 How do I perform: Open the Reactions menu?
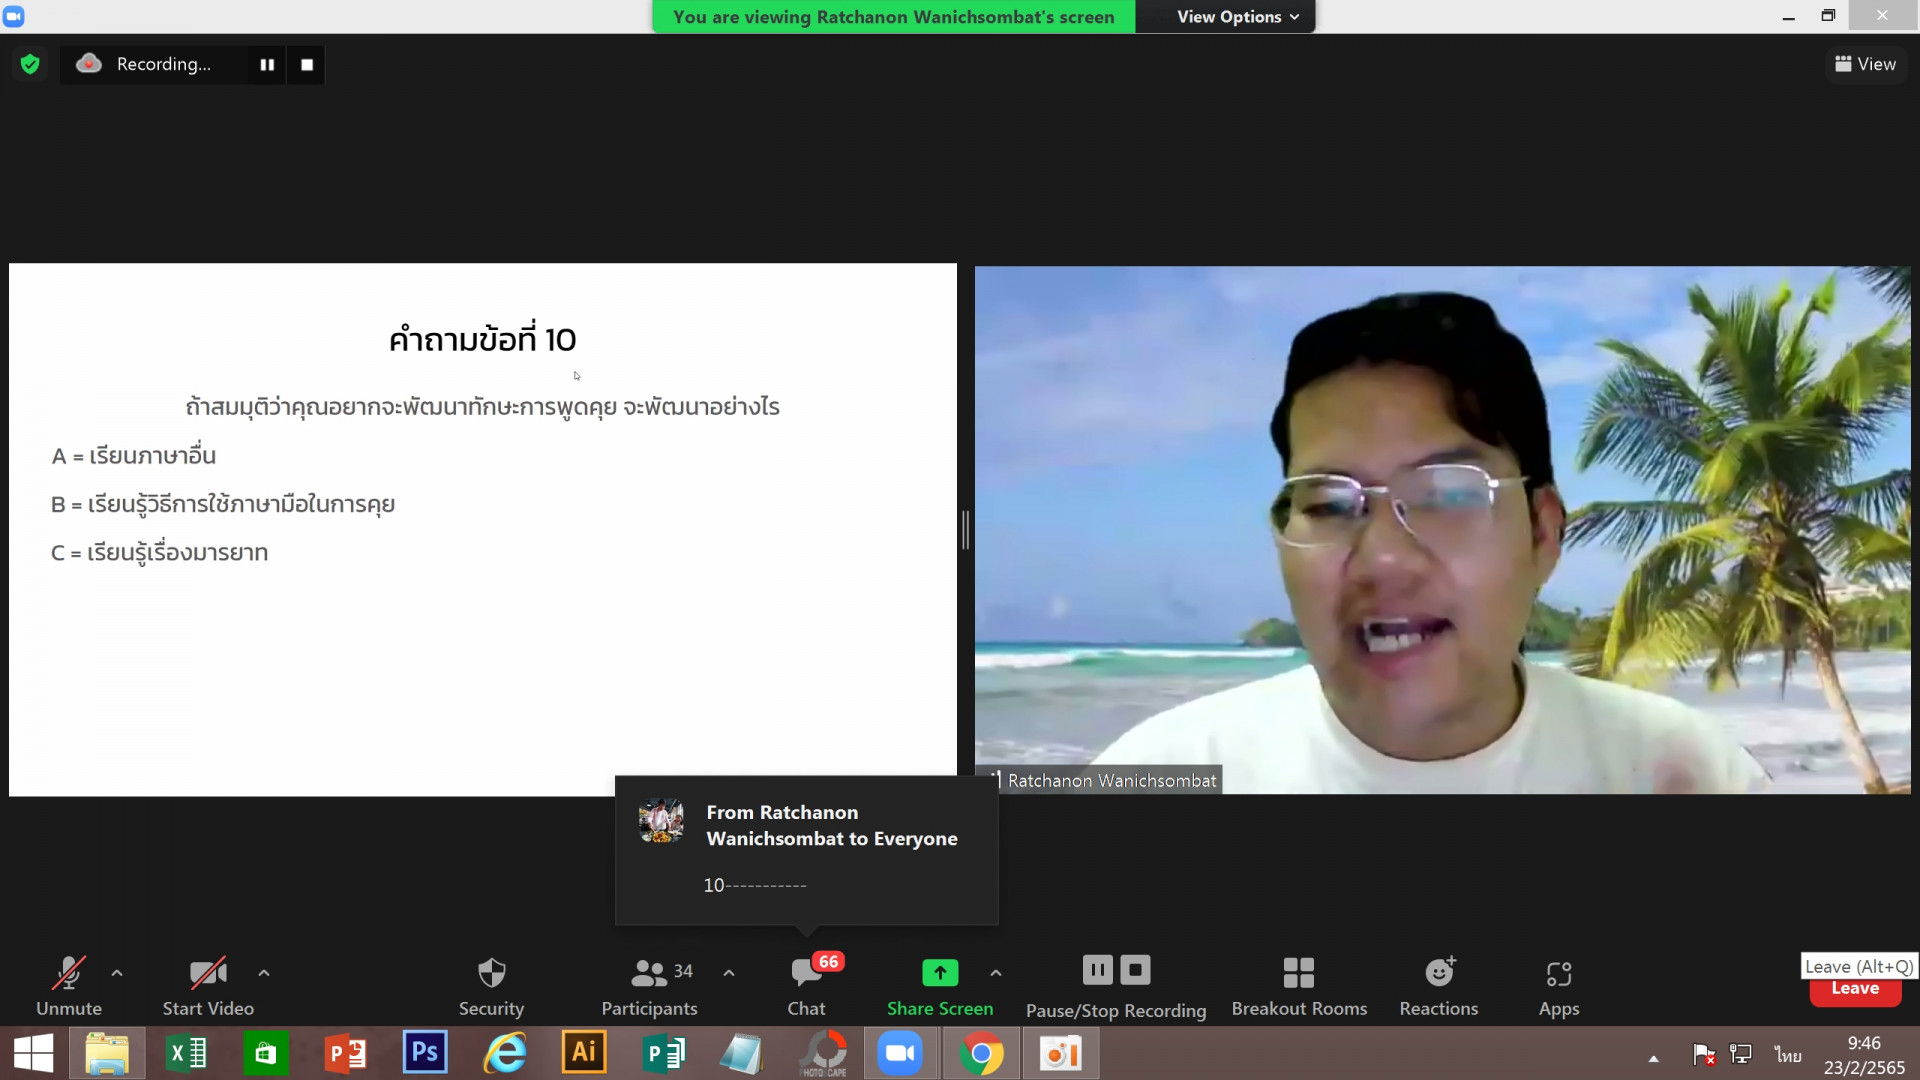click(x=1439, y=986)
